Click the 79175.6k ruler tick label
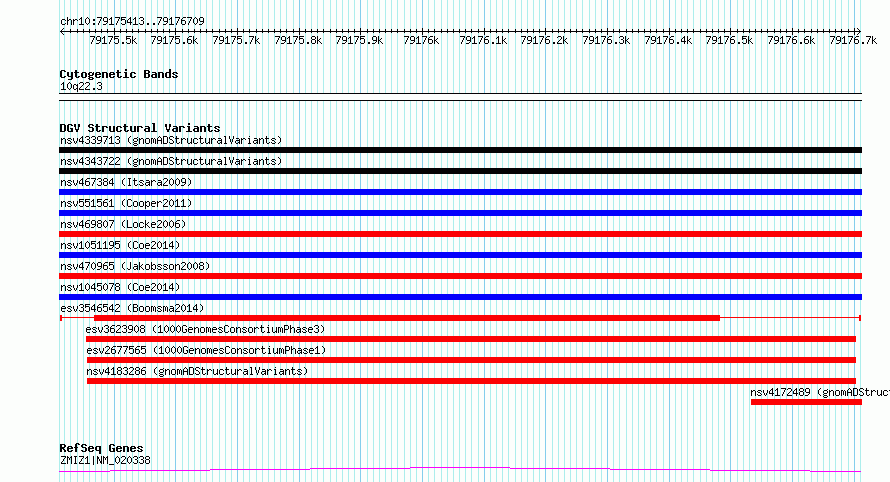The height and width of the screenshot is (482, 890). tap(174, 40)
